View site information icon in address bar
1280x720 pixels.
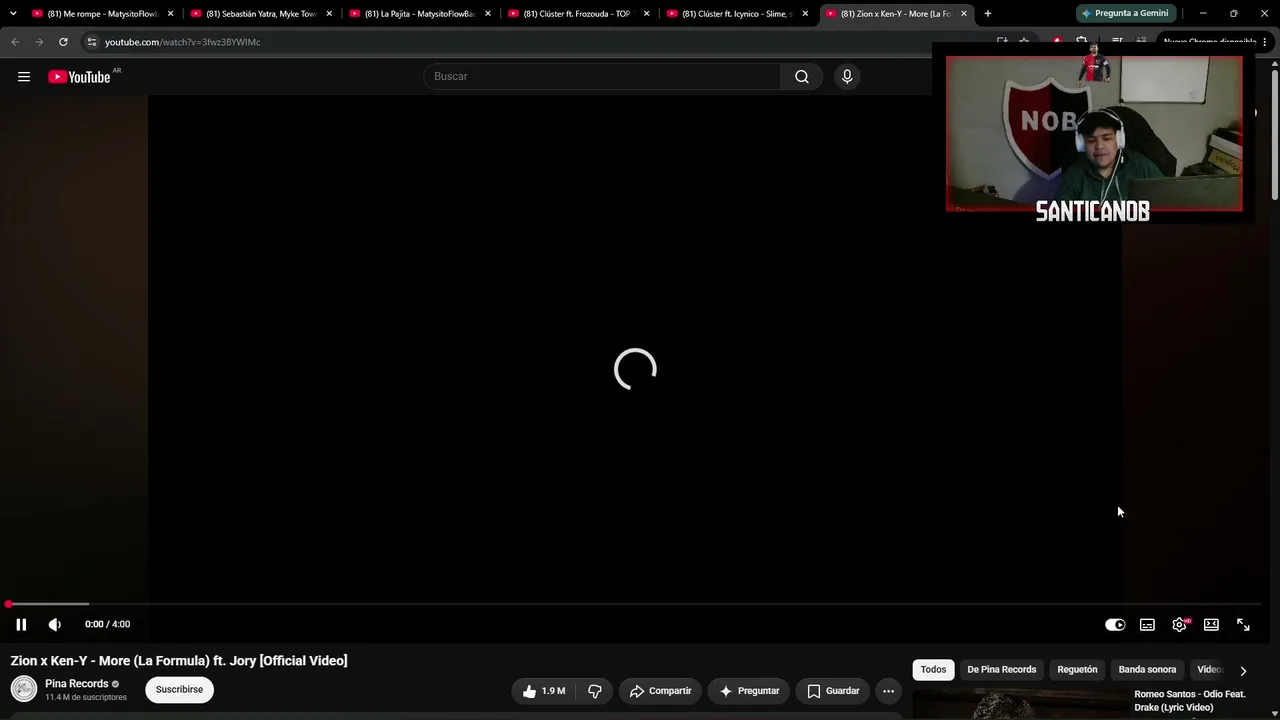91,42
